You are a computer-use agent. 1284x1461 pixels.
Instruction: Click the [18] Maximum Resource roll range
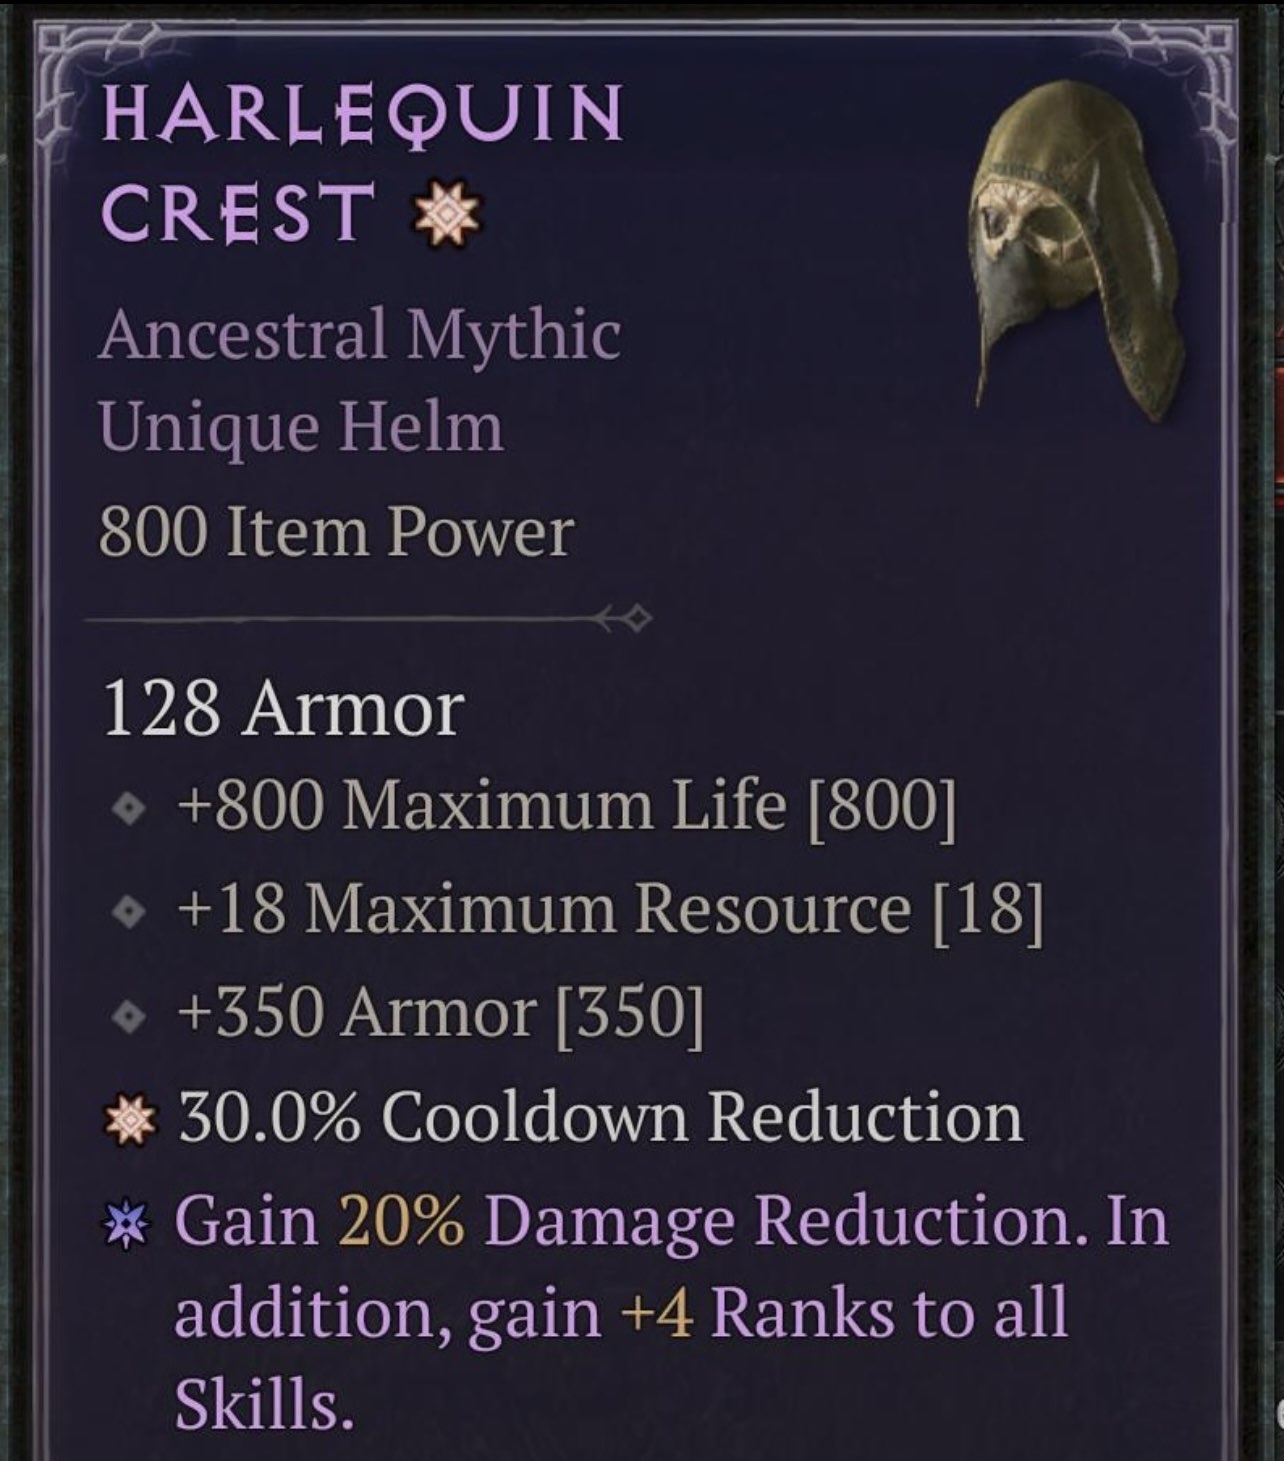(988, 909)
